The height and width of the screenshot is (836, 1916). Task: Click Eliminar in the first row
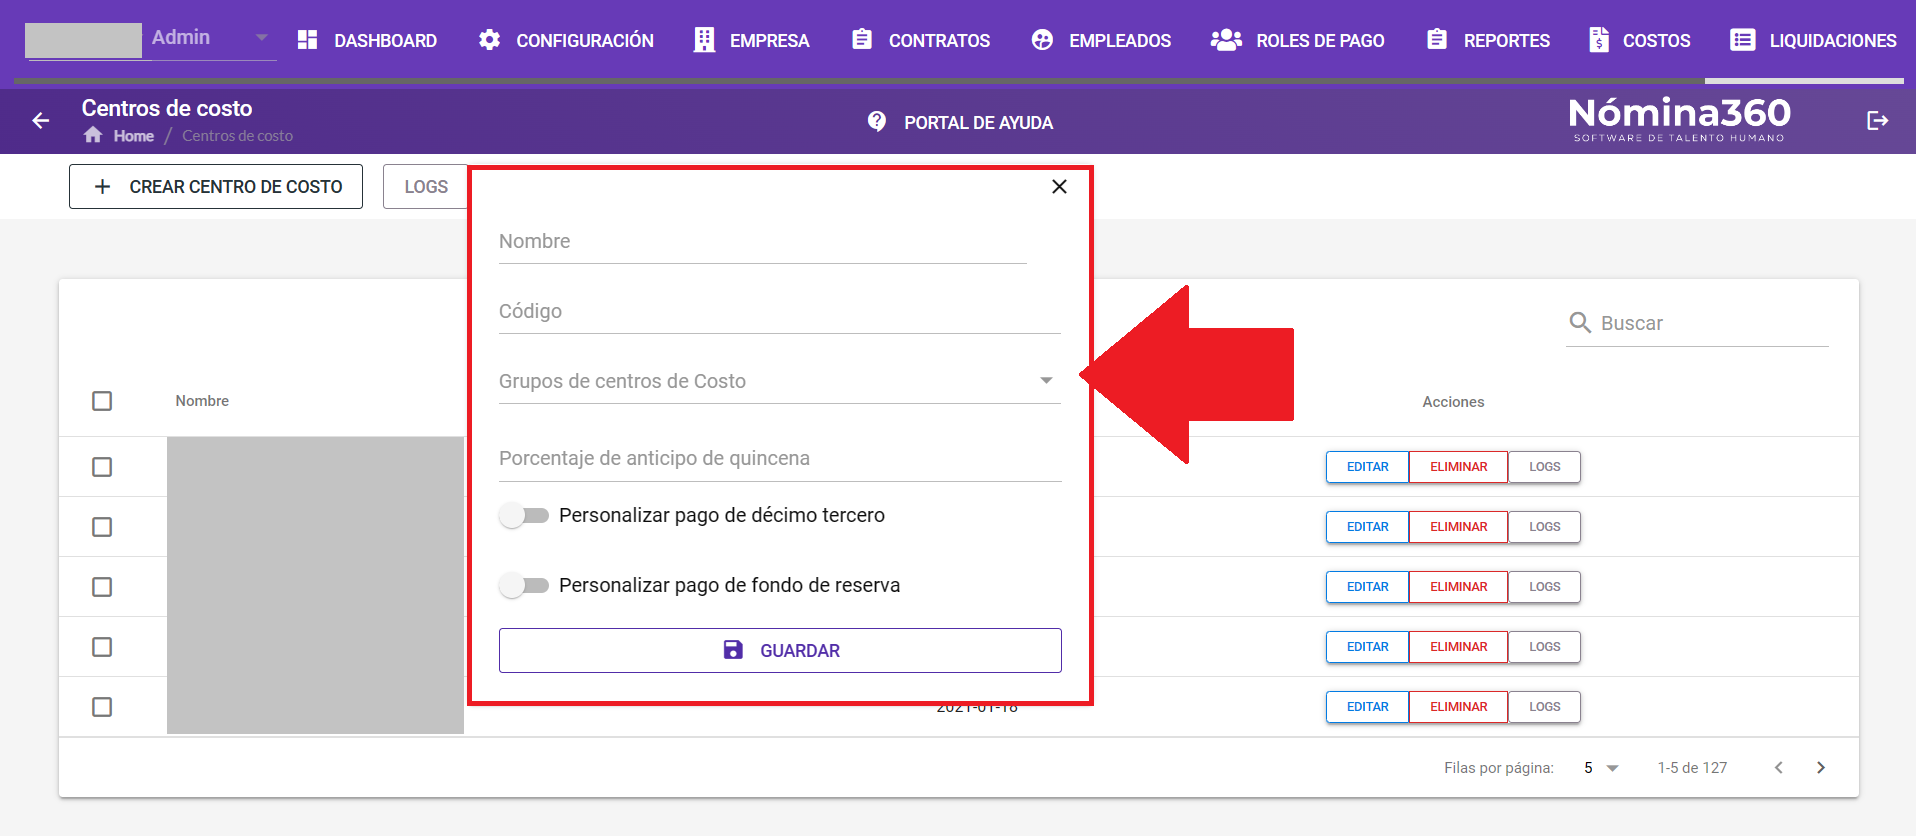pyautogui.click(x=1458, y=467)
